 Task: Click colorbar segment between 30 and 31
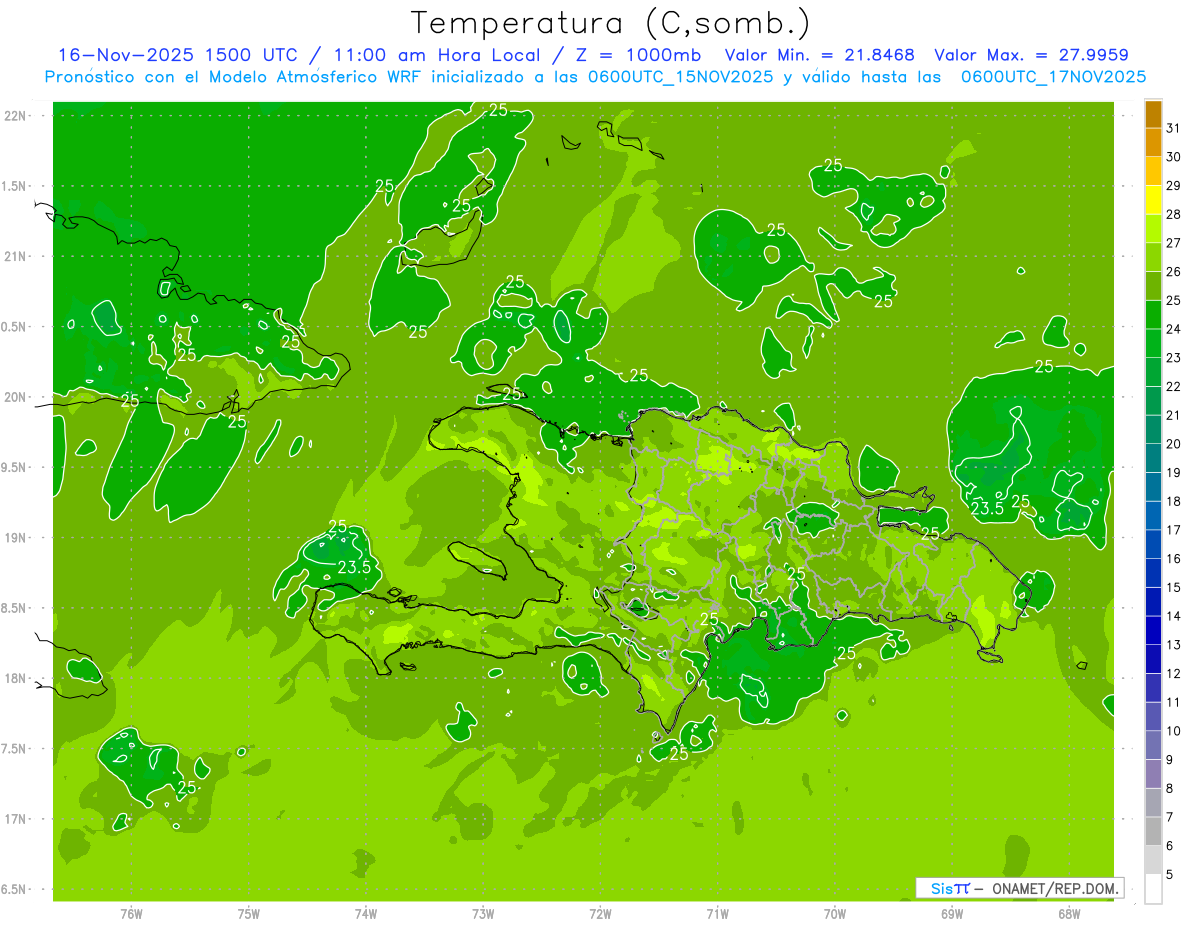tap(1153, 142)
